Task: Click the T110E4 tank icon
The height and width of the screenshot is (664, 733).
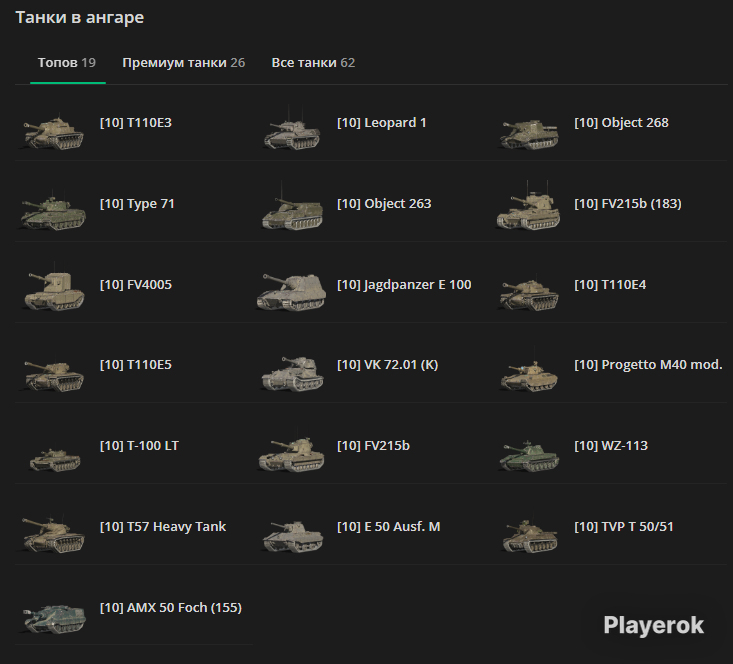Action: coord(529,295)
